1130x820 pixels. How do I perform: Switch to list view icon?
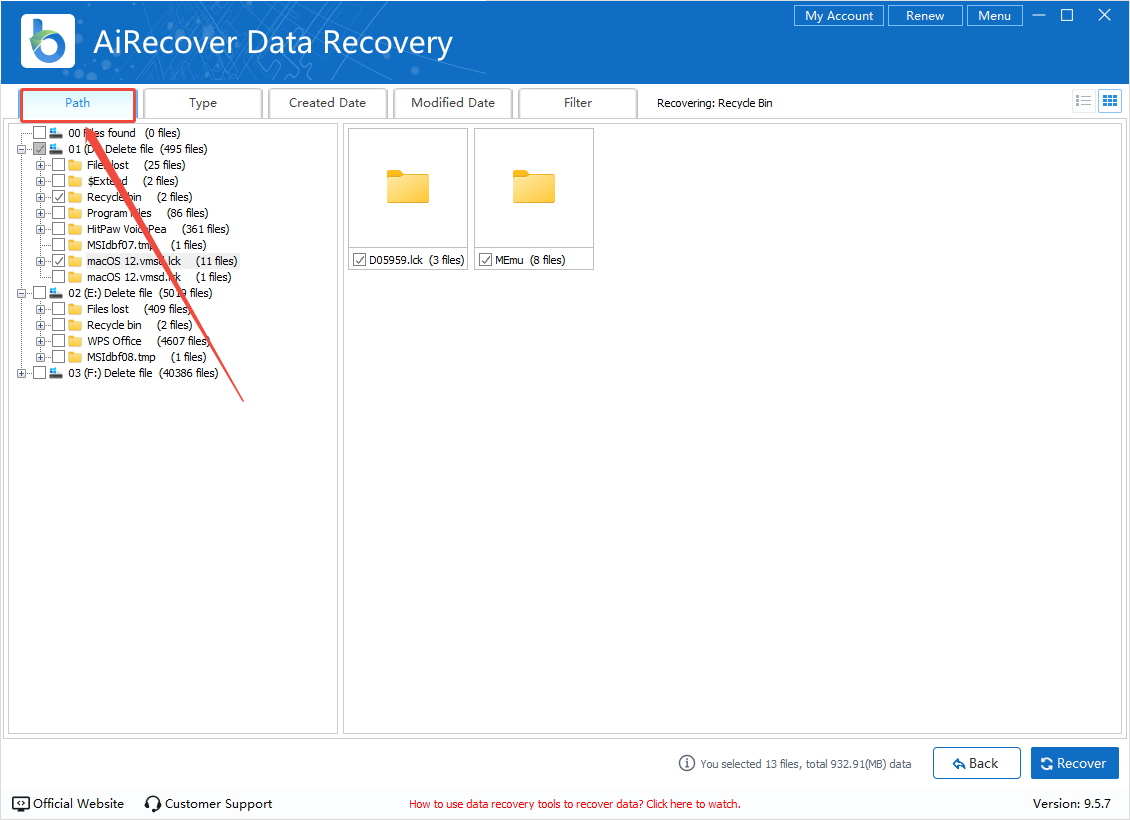1083,101
